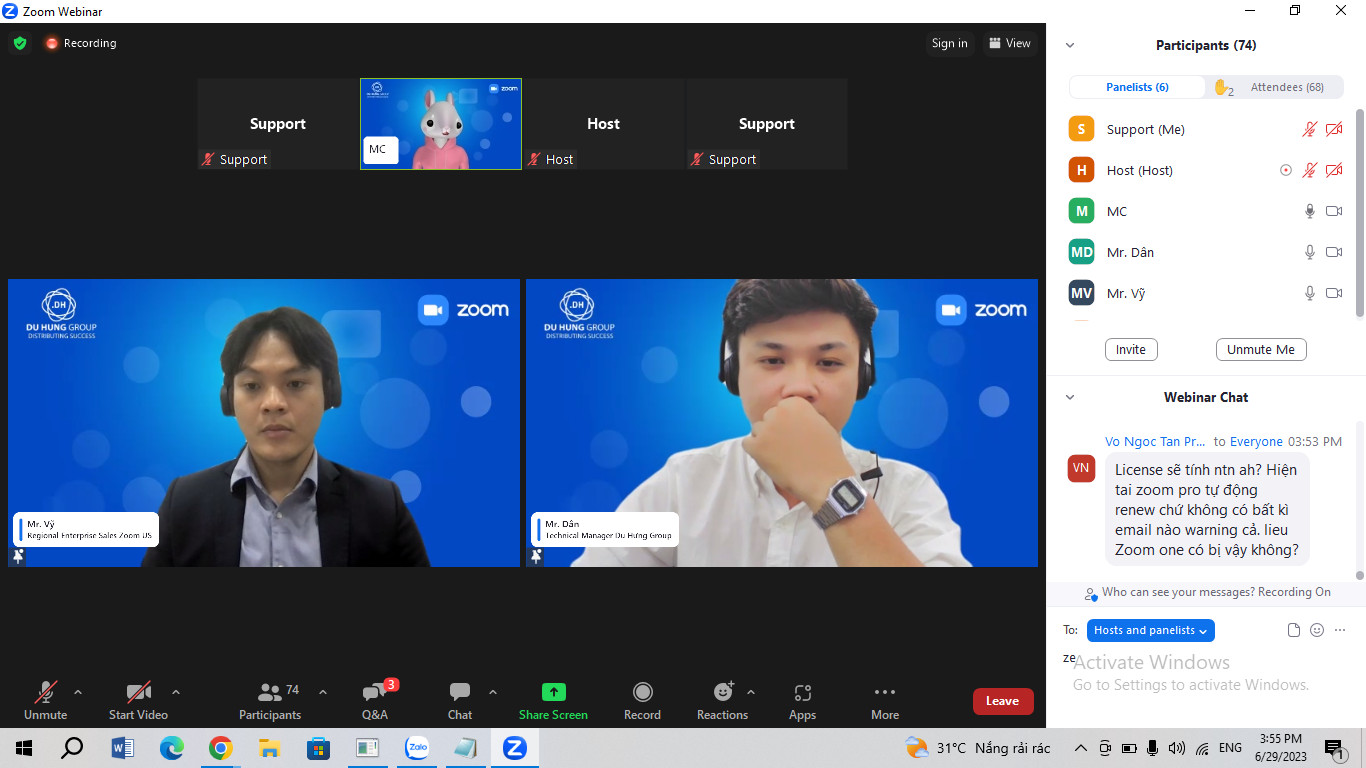
Task: Open the Reactions picker
Action: pyautogui.click(x=722, y=692)
